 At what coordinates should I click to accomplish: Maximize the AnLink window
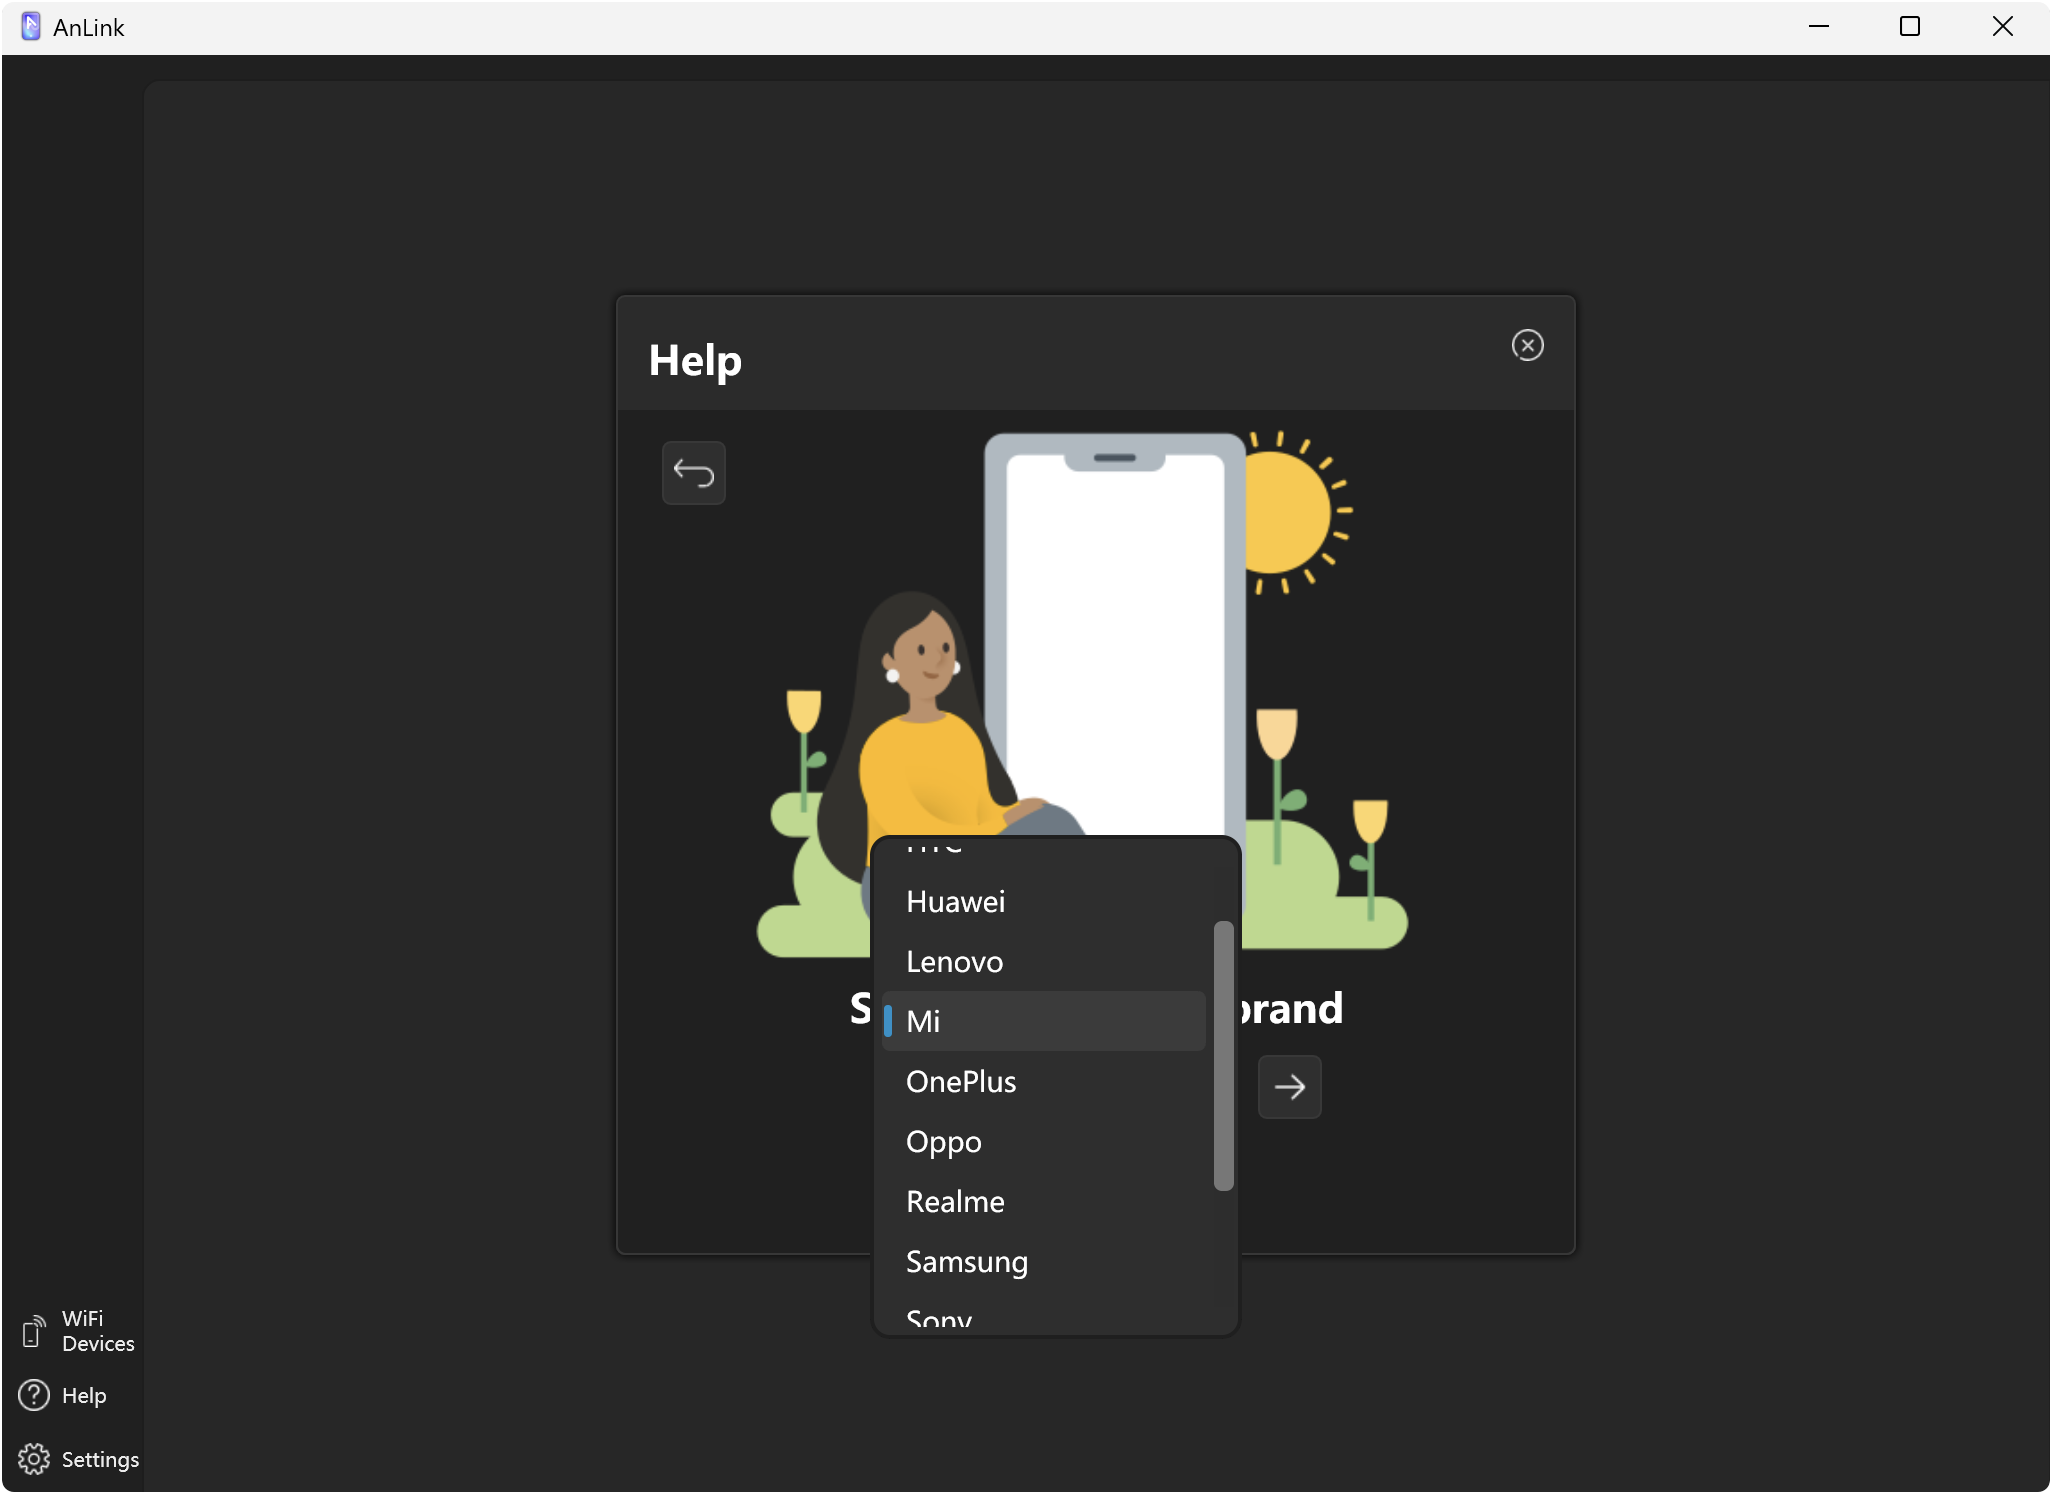[1909, 27]
